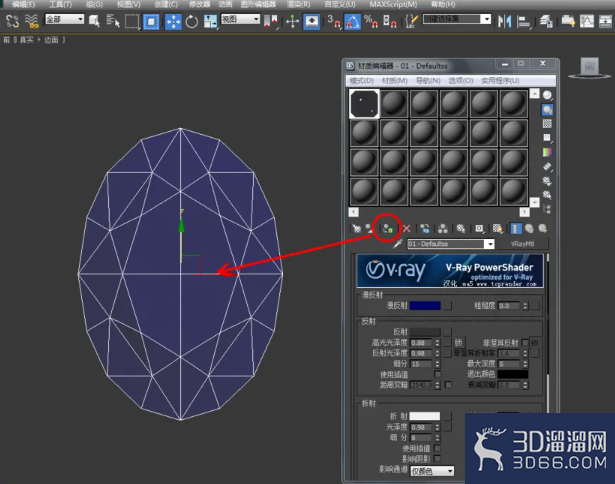615x484 pixels.
Task: Toggle the 影响阴影 checkbox
Action: pos(437,459)
